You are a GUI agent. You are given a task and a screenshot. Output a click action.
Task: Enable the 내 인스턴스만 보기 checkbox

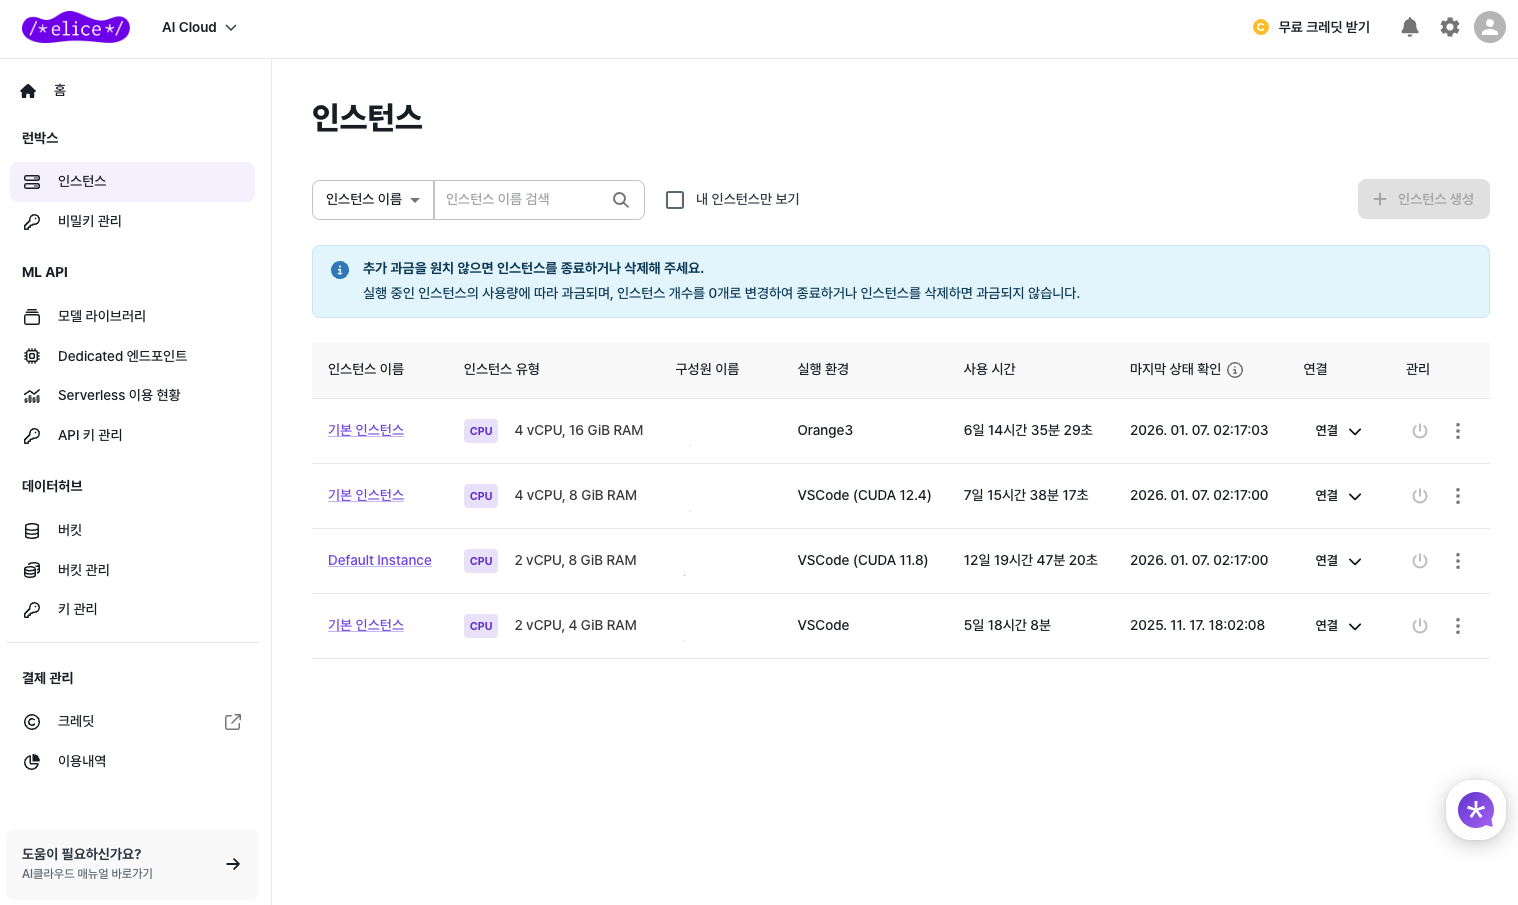coord(675,200)
